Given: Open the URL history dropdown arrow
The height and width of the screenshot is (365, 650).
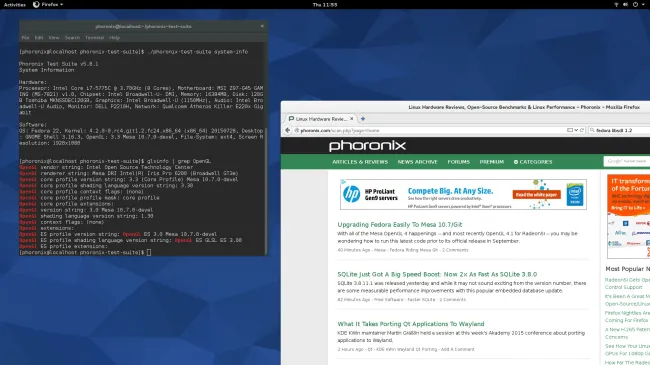Looking at the screenshot, I should pos(576,130).
